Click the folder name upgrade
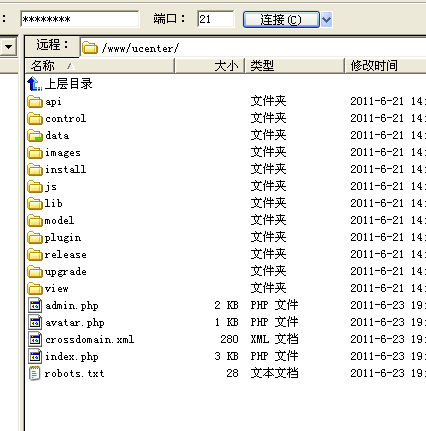 click(66, 272)
